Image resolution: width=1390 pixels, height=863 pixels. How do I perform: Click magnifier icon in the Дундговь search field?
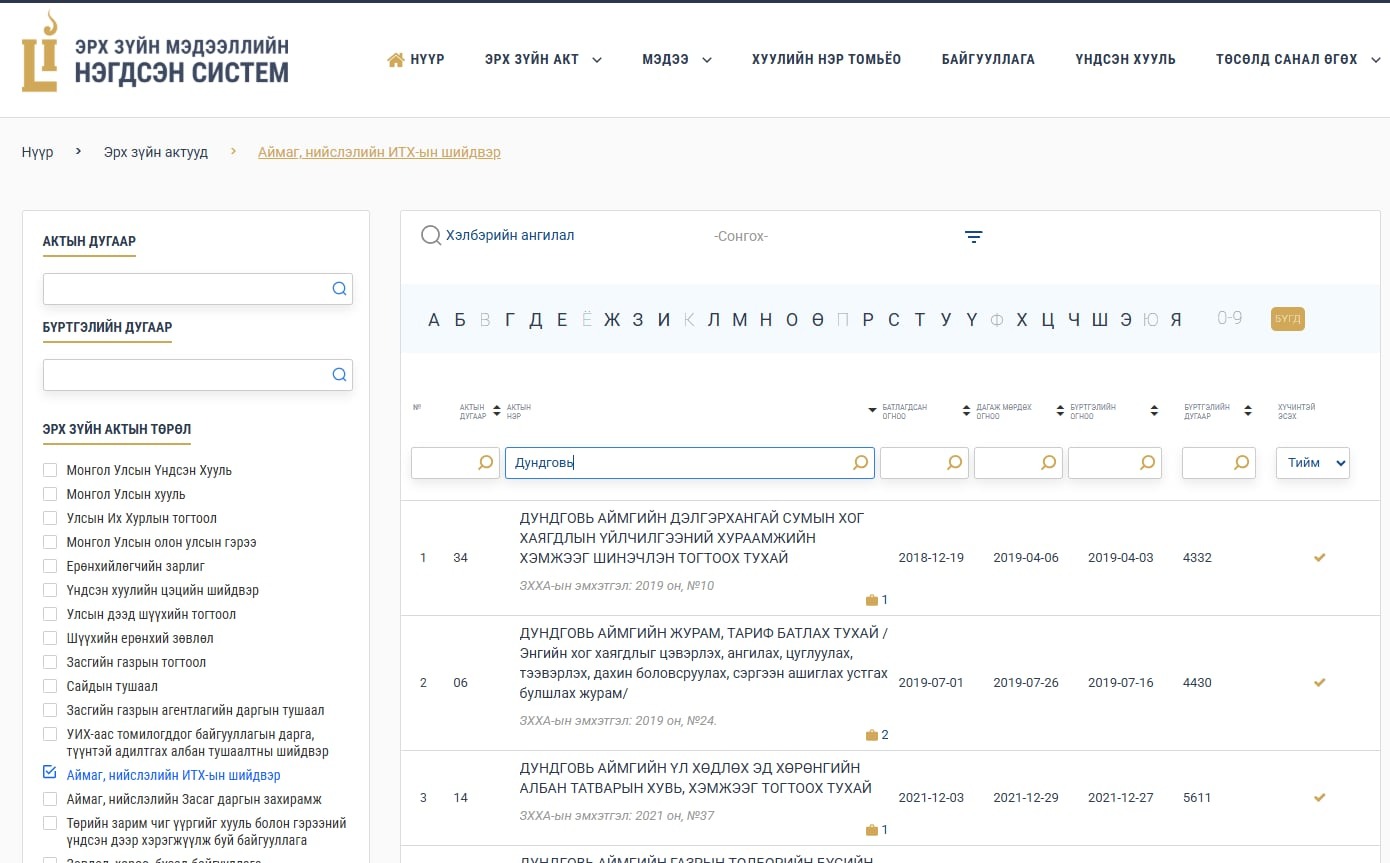point(860,463)
